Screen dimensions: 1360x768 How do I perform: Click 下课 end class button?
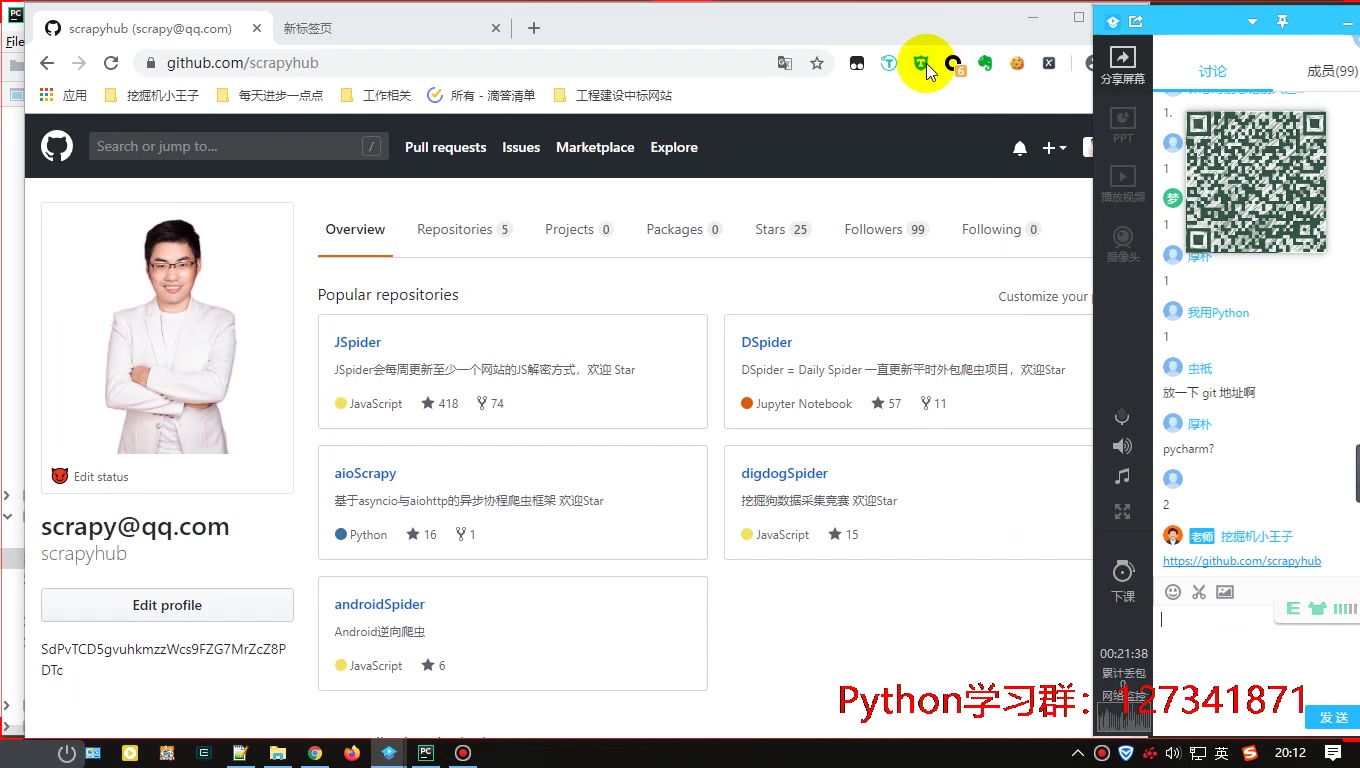point(1123,581)
